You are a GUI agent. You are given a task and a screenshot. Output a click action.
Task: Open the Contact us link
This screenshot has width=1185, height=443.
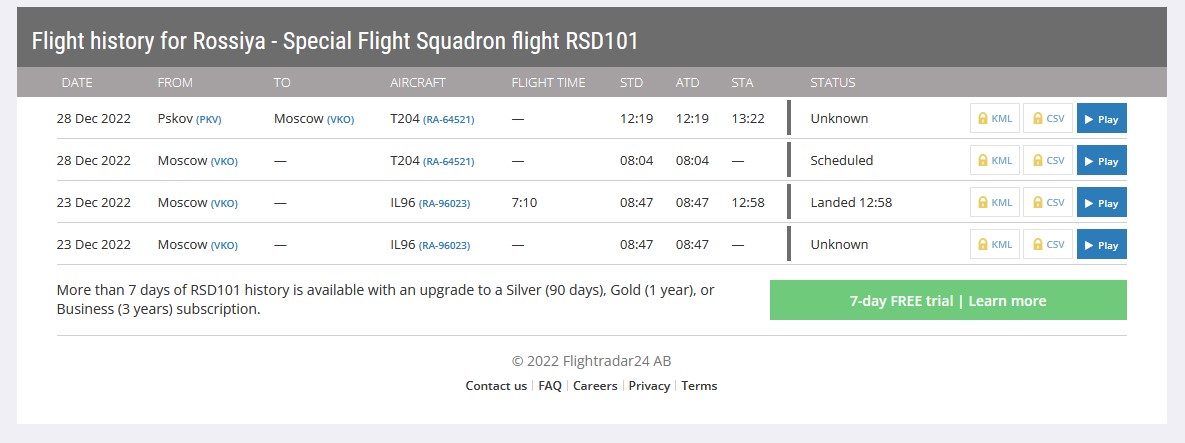(496, 386)
